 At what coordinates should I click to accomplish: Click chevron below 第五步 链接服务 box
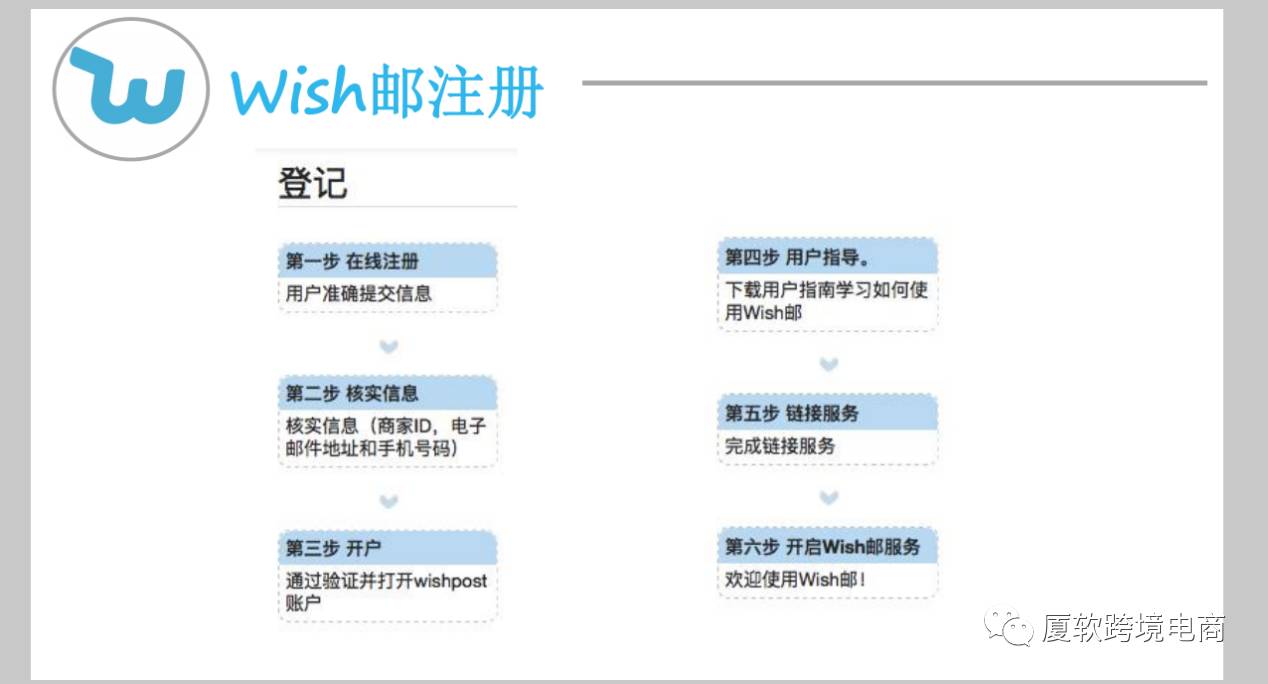[828, 497]
